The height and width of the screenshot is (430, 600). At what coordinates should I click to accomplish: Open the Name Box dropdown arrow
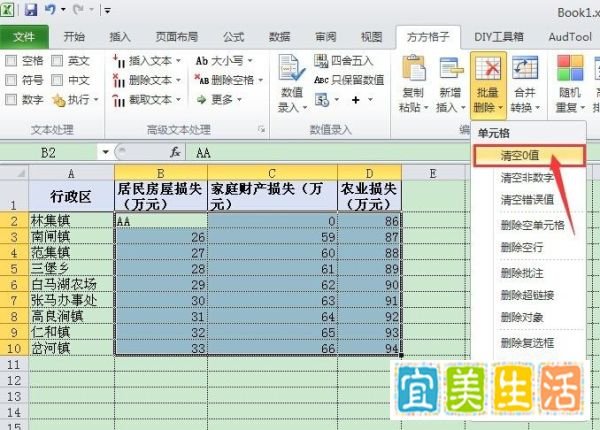coord(105,153)
